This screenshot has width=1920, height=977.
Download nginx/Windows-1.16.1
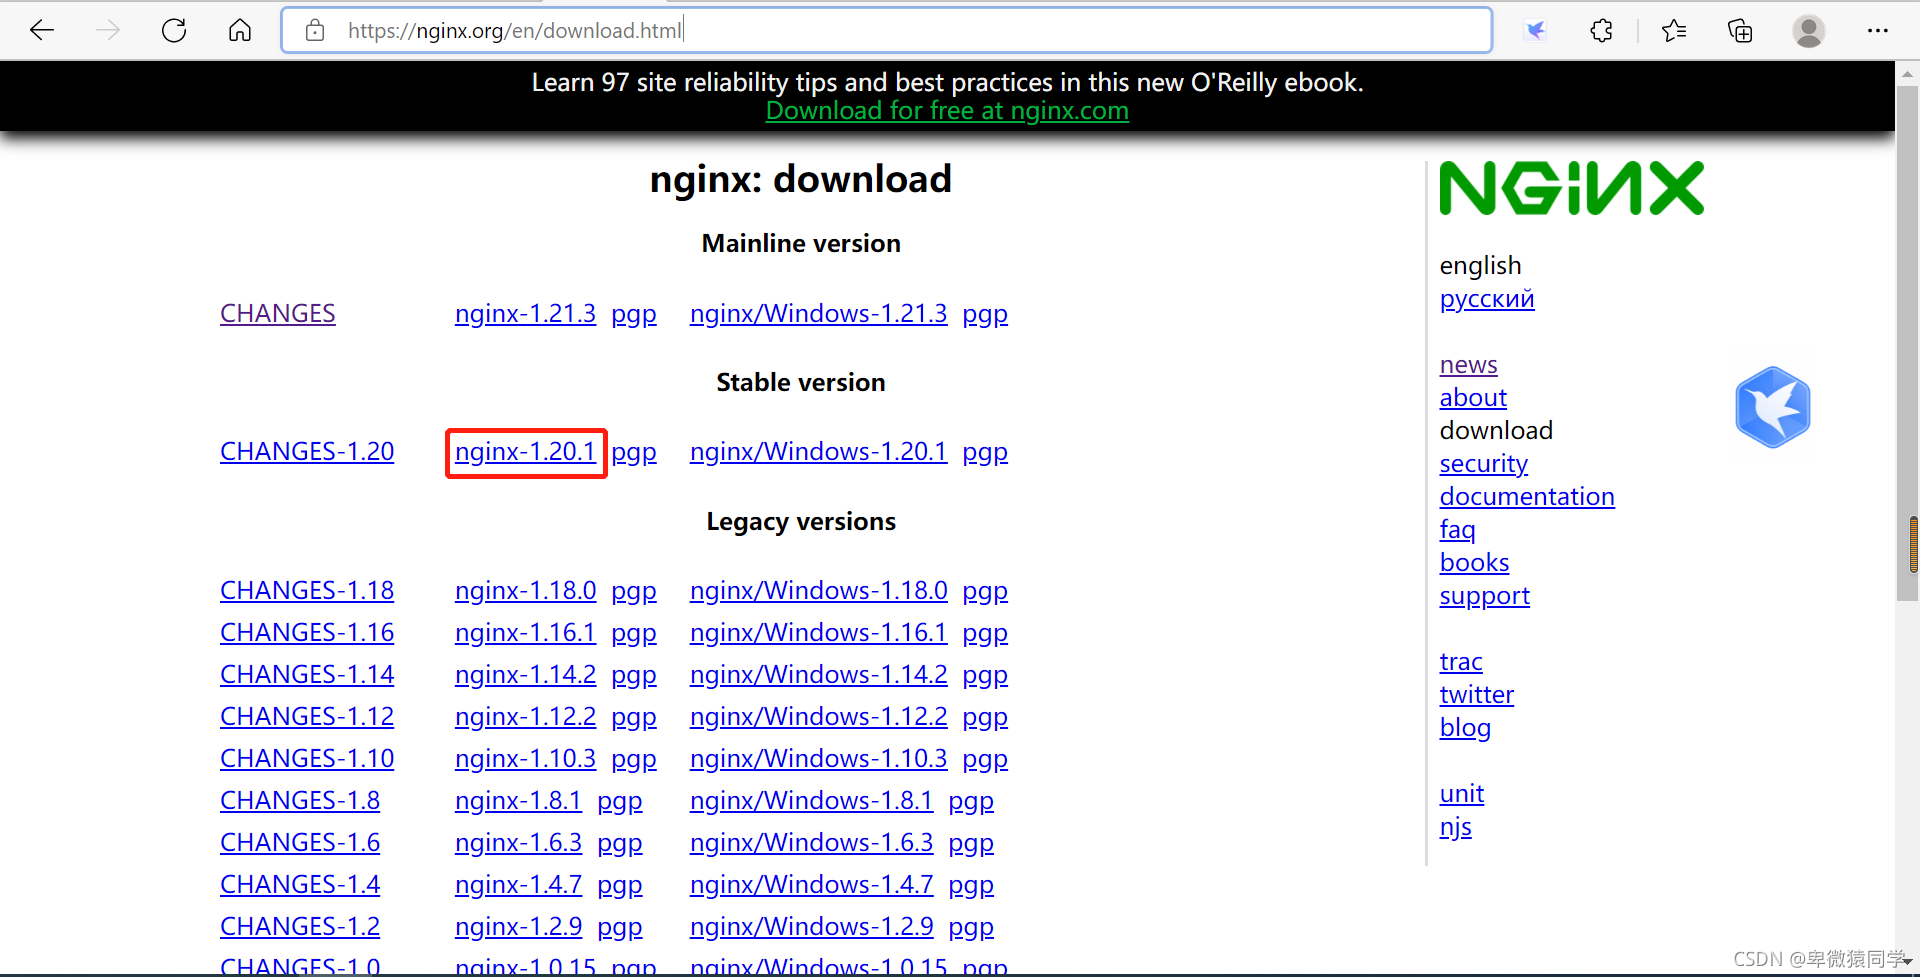coord(818,633)
